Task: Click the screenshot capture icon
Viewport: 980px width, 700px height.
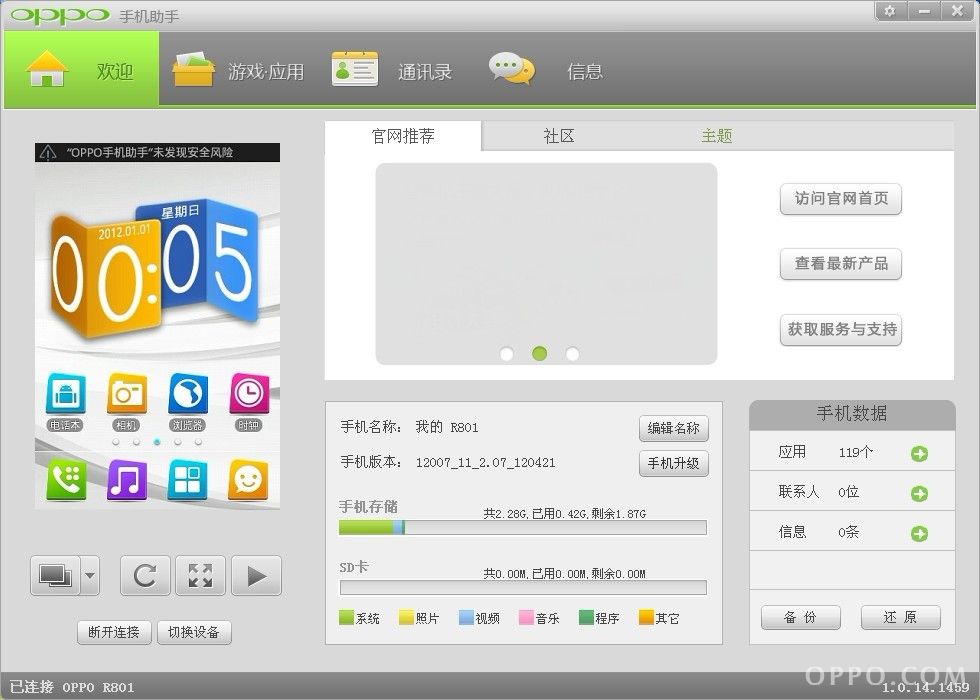Action: (x=54, y=575)
